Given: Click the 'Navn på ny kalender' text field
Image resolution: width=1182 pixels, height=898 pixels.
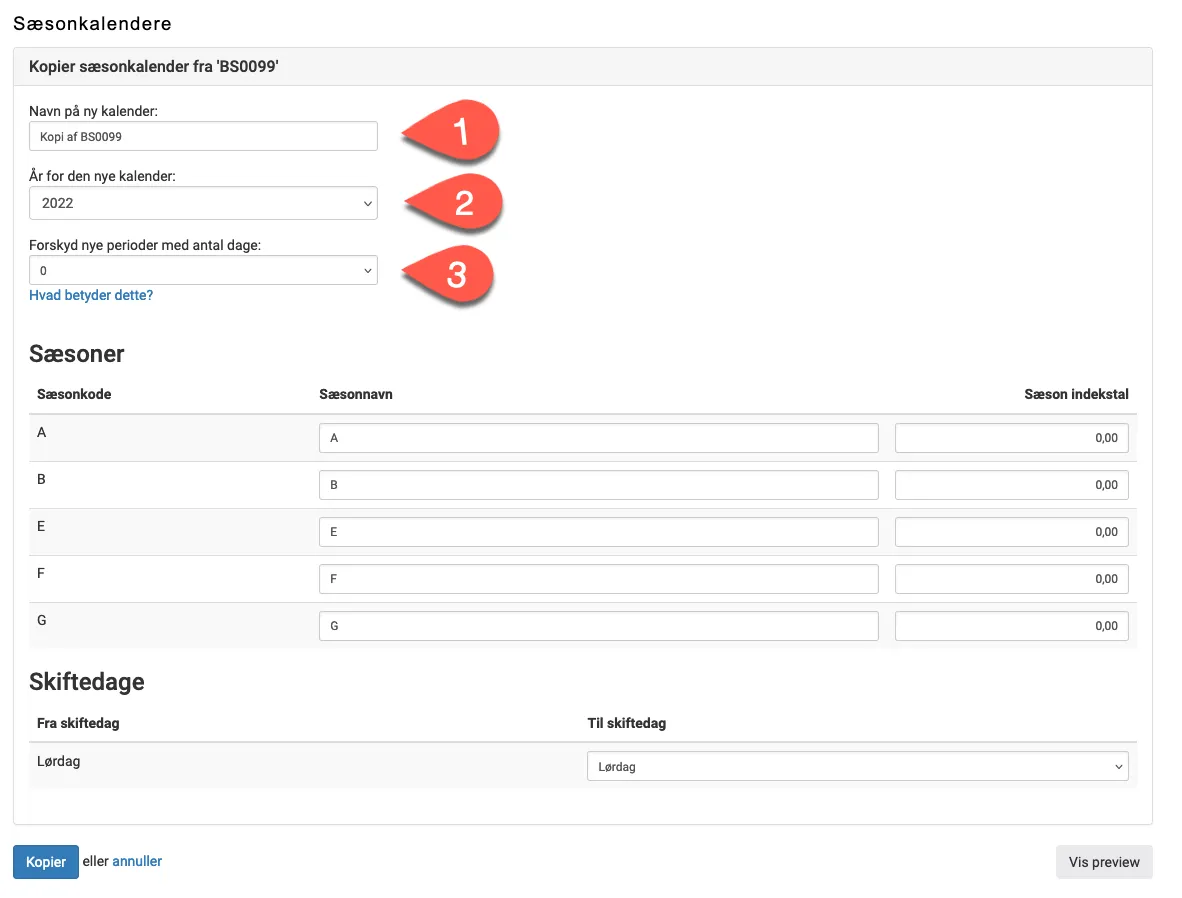Looking at the screenshot, I should click(x=203, y=136).
